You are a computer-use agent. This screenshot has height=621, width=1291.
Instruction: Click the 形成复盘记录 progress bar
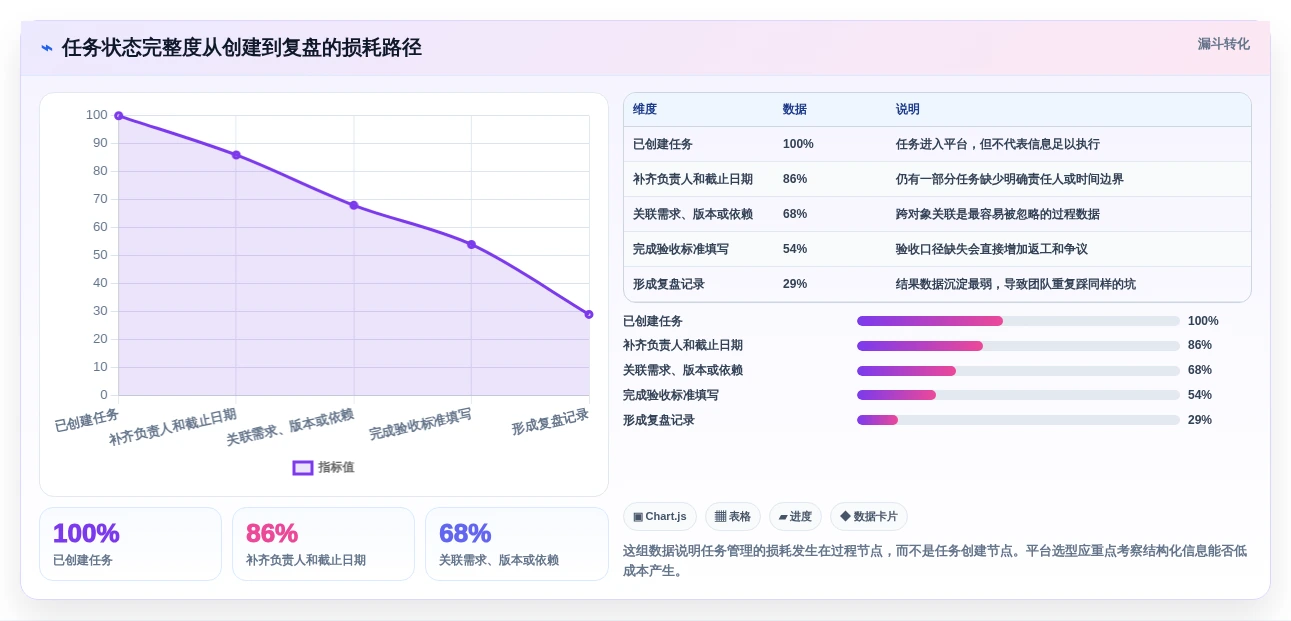tap(1018, 420)
